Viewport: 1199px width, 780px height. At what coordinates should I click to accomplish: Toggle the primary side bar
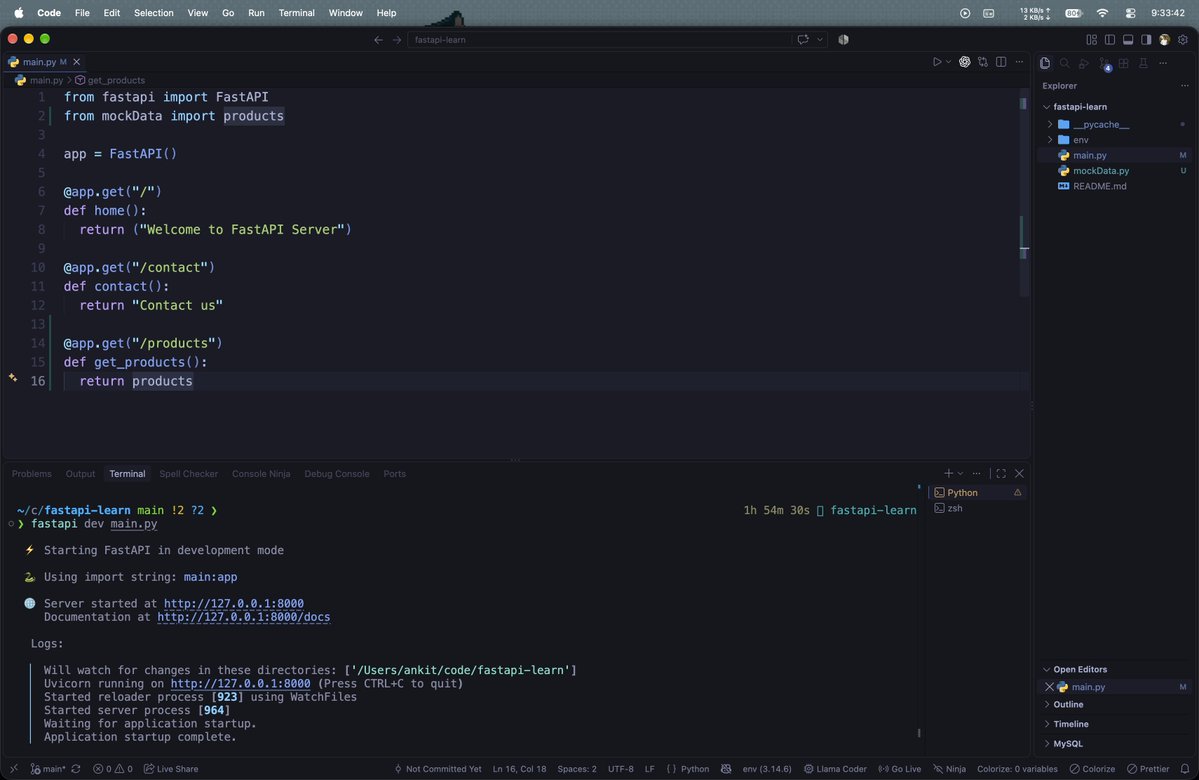pos(1110,40)
